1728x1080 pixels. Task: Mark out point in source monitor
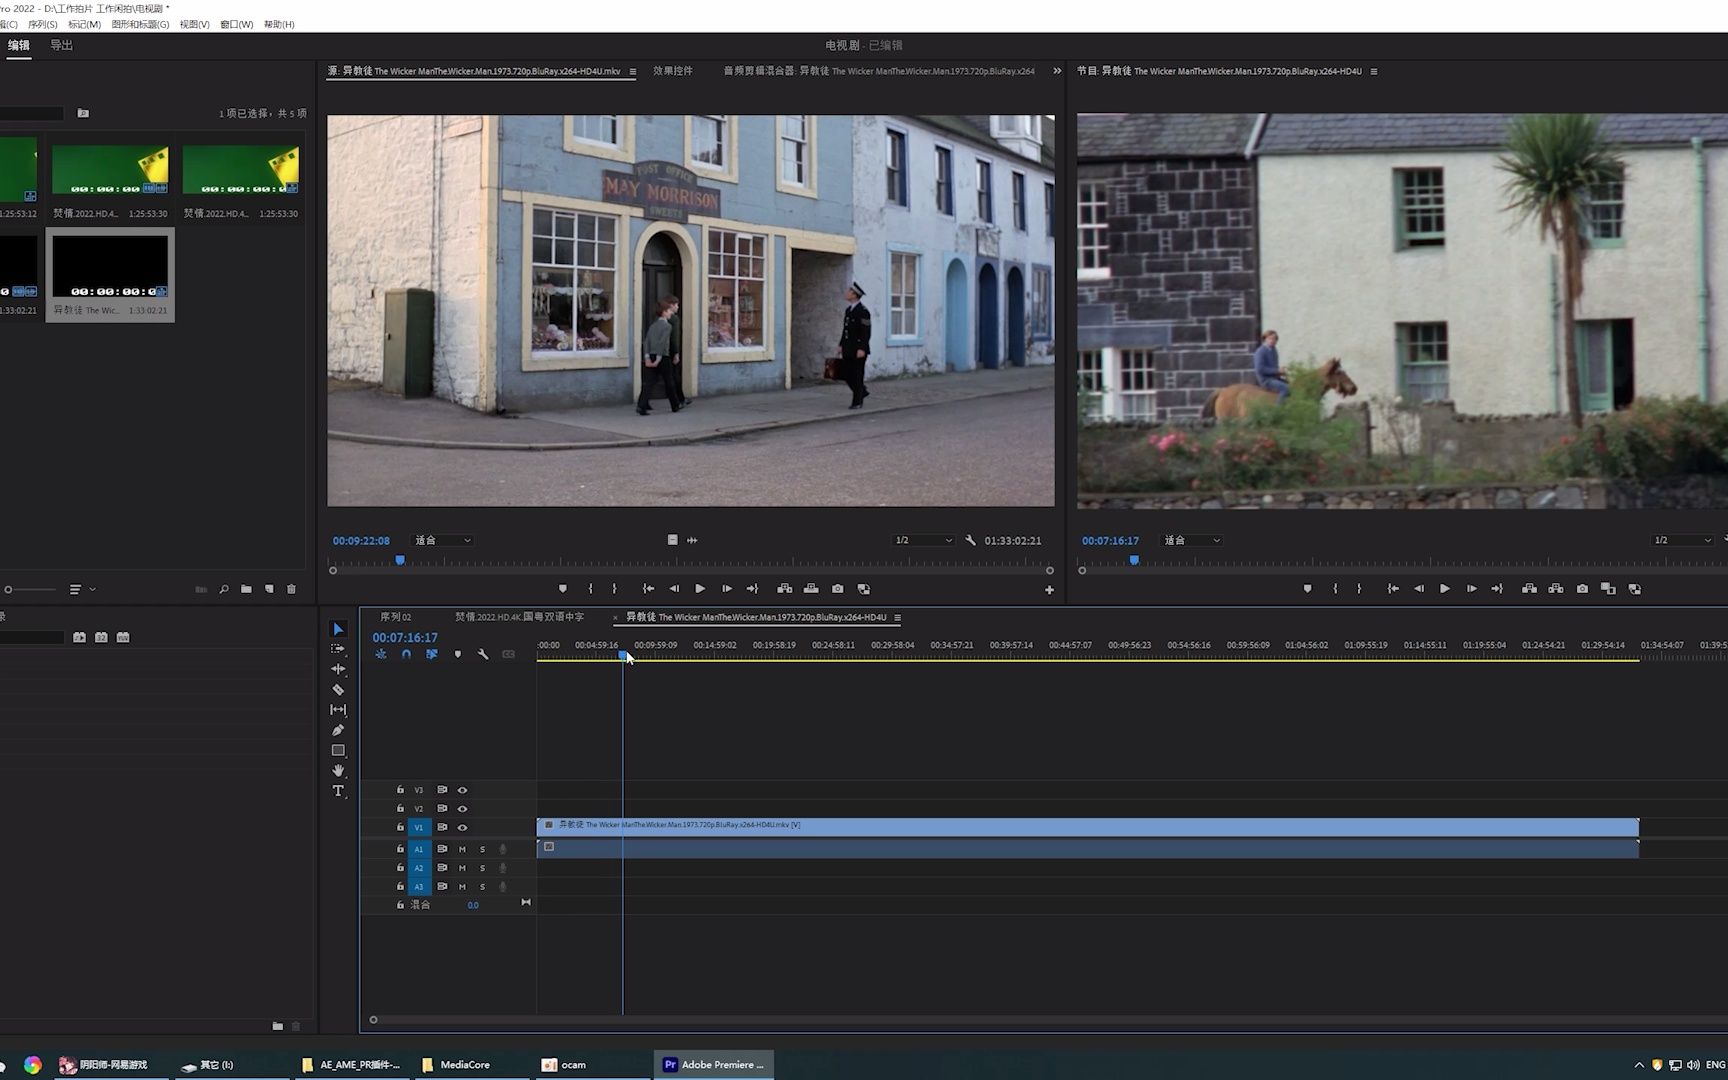[x=614, y=589]
